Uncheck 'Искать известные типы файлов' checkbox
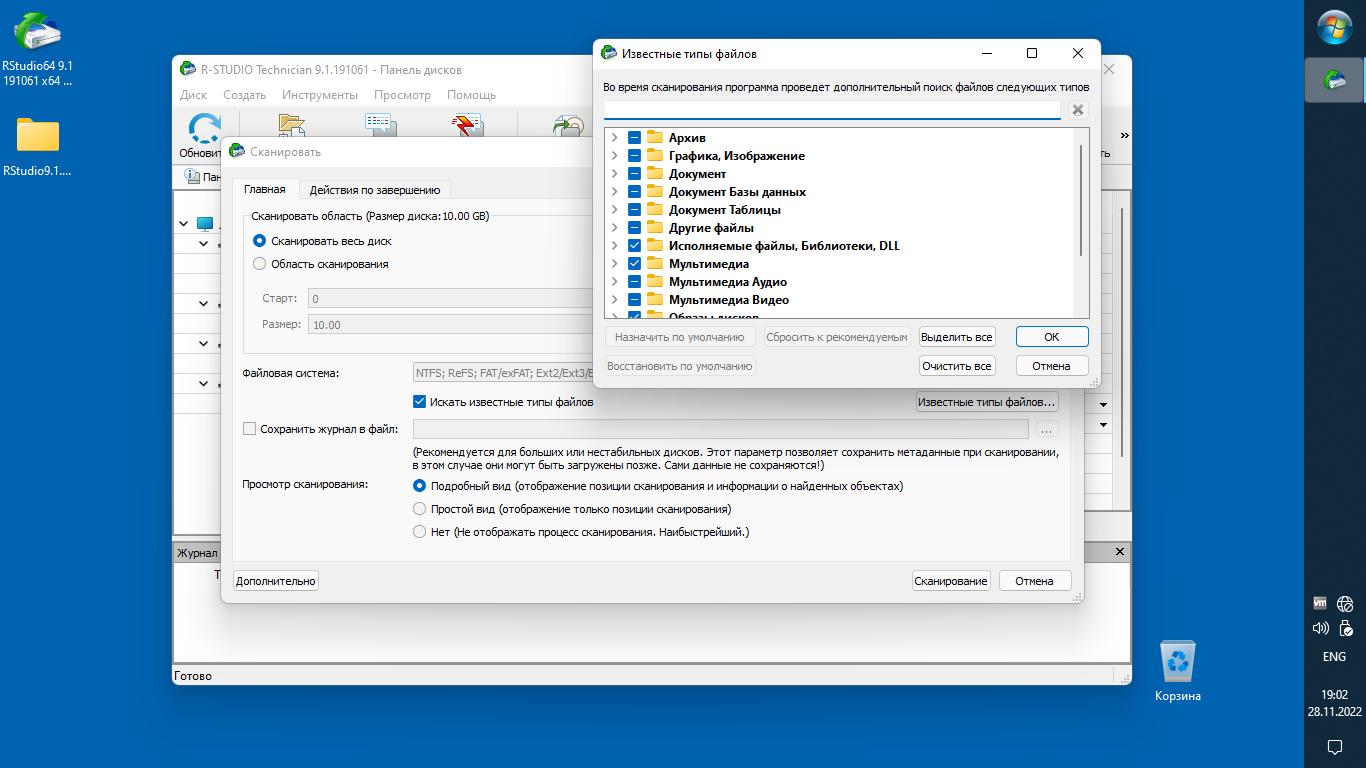The height and width of the screenshot is (768, 1366). pos(420,402)
